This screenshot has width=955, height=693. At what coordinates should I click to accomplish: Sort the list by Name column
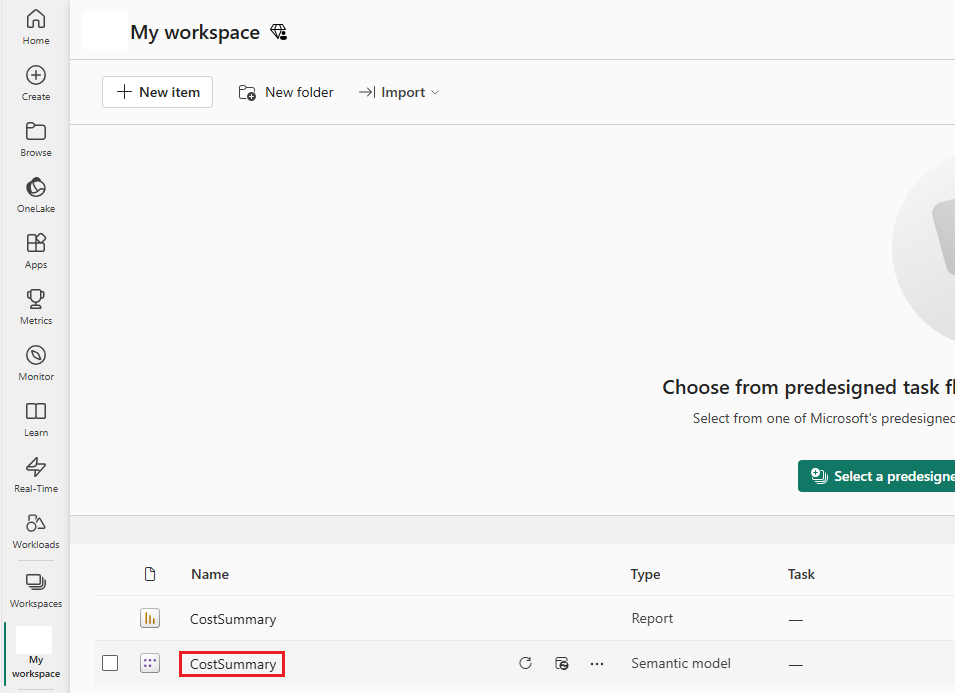coord(210,574)
